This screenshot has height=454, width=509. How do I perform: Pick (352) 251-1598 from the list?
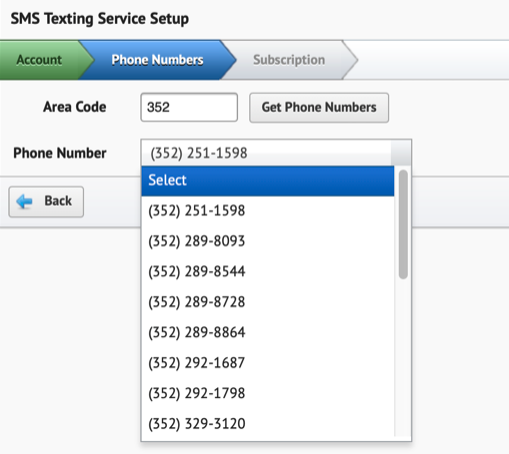coord(268,211)
